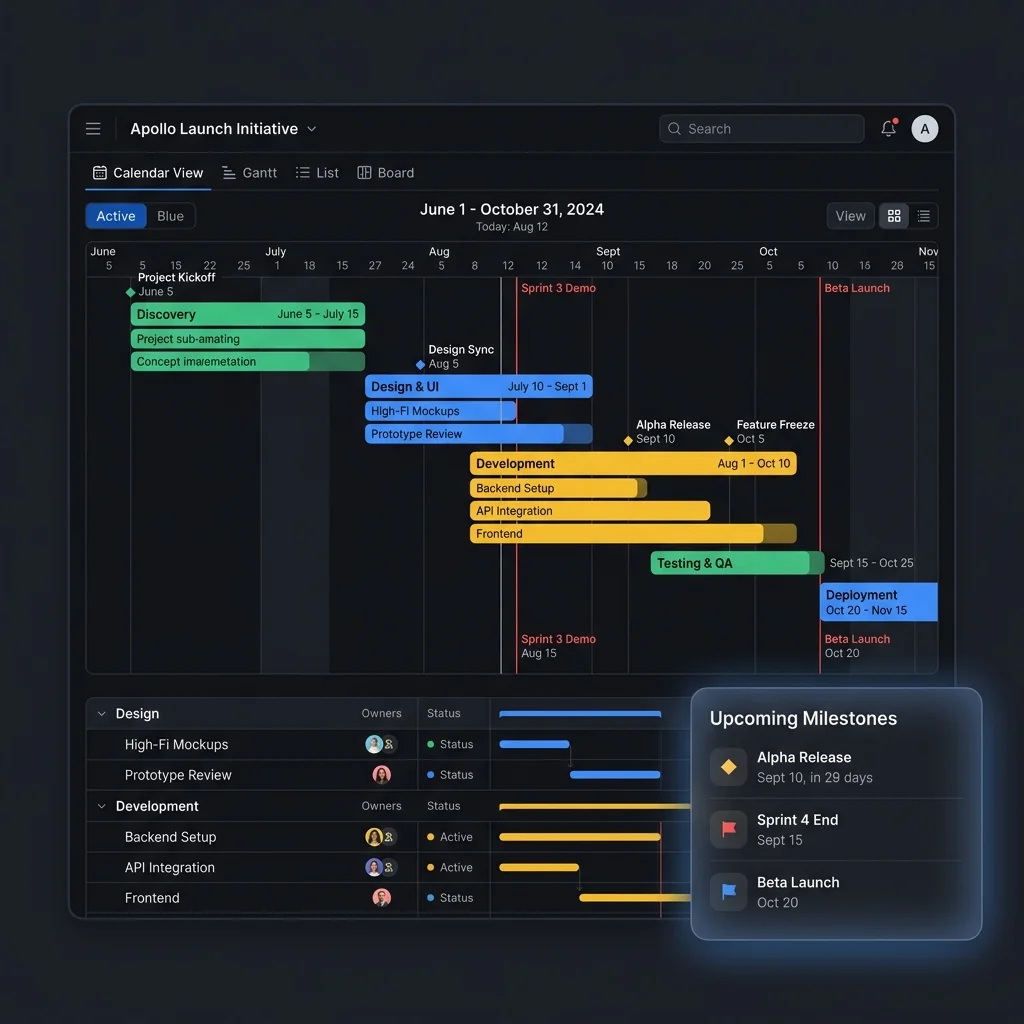
Task: Switch to grid layout view icon
Action: click(894, 216)
